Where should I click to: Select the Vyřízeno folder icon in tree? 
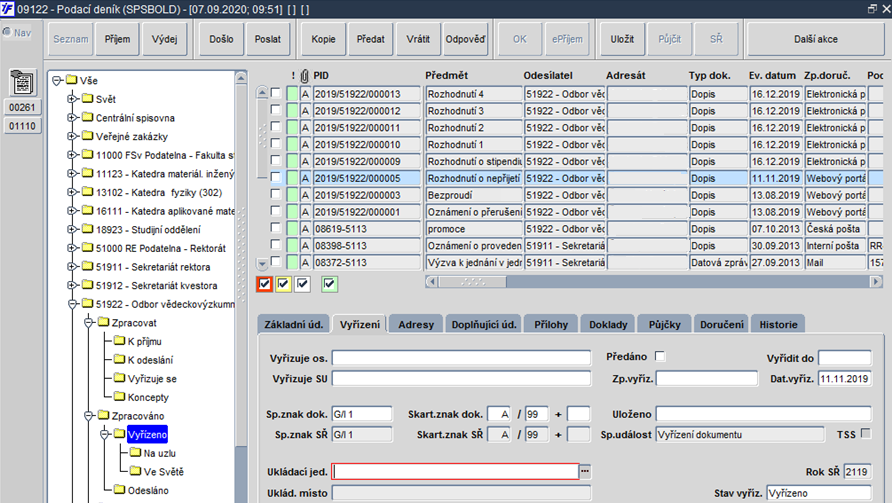pos(119,434)
